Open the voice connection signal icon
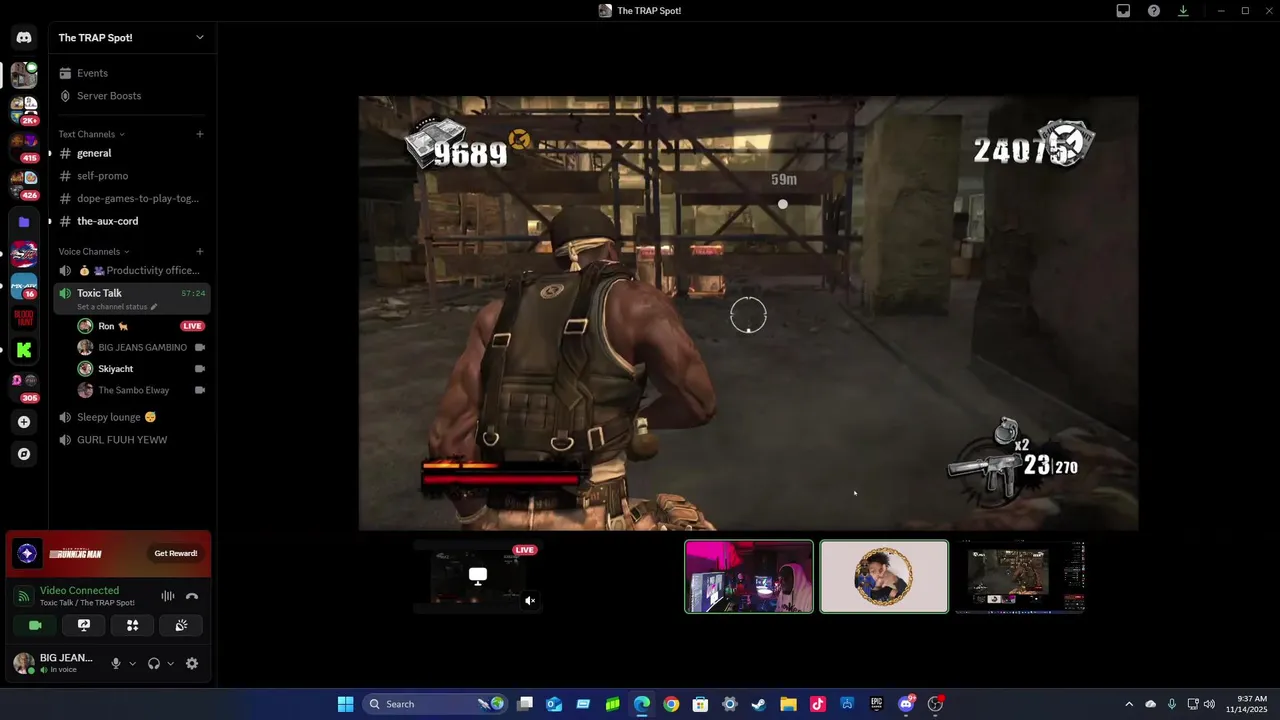Screen dimensions: 1280x720 [x=23, y=596]
